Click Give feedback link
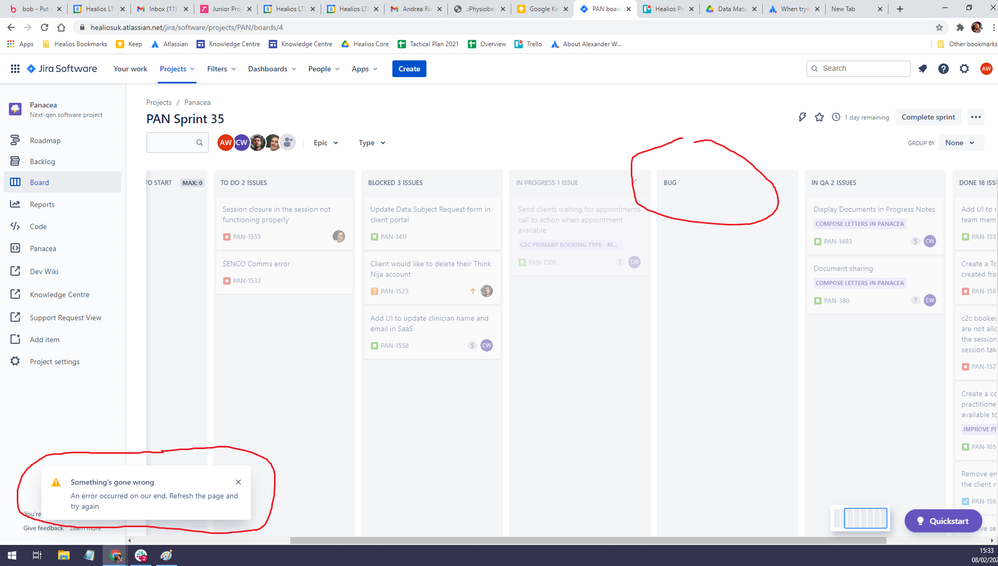Image resolution: width=998 pixels, height=566 pixels. coord(43,528)
